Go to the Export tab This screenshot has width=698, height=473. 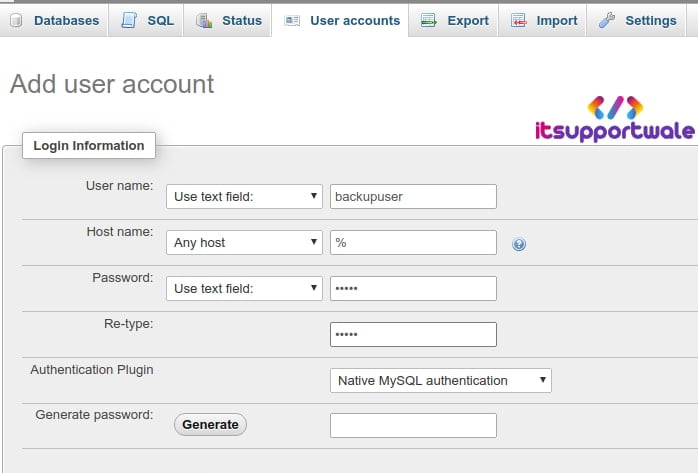pos(454,20)
